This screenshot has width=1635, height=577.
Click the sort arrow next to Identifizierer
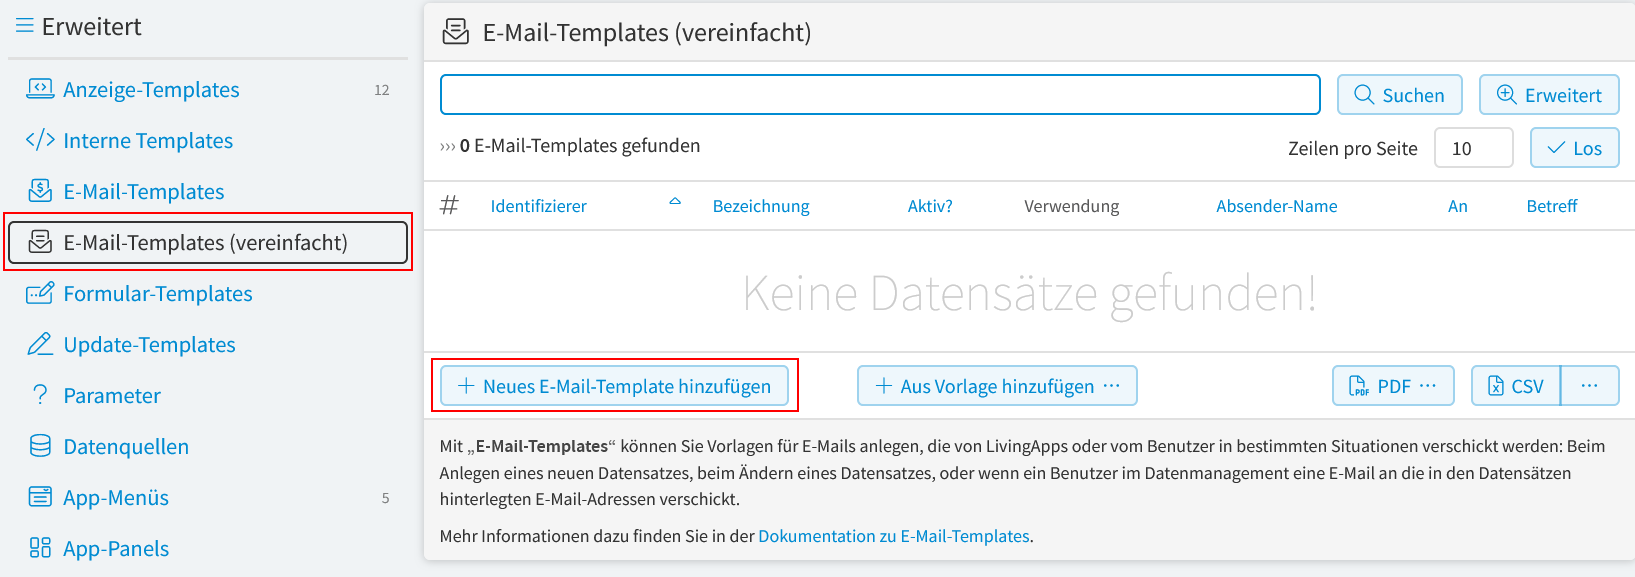pos(675,202)
